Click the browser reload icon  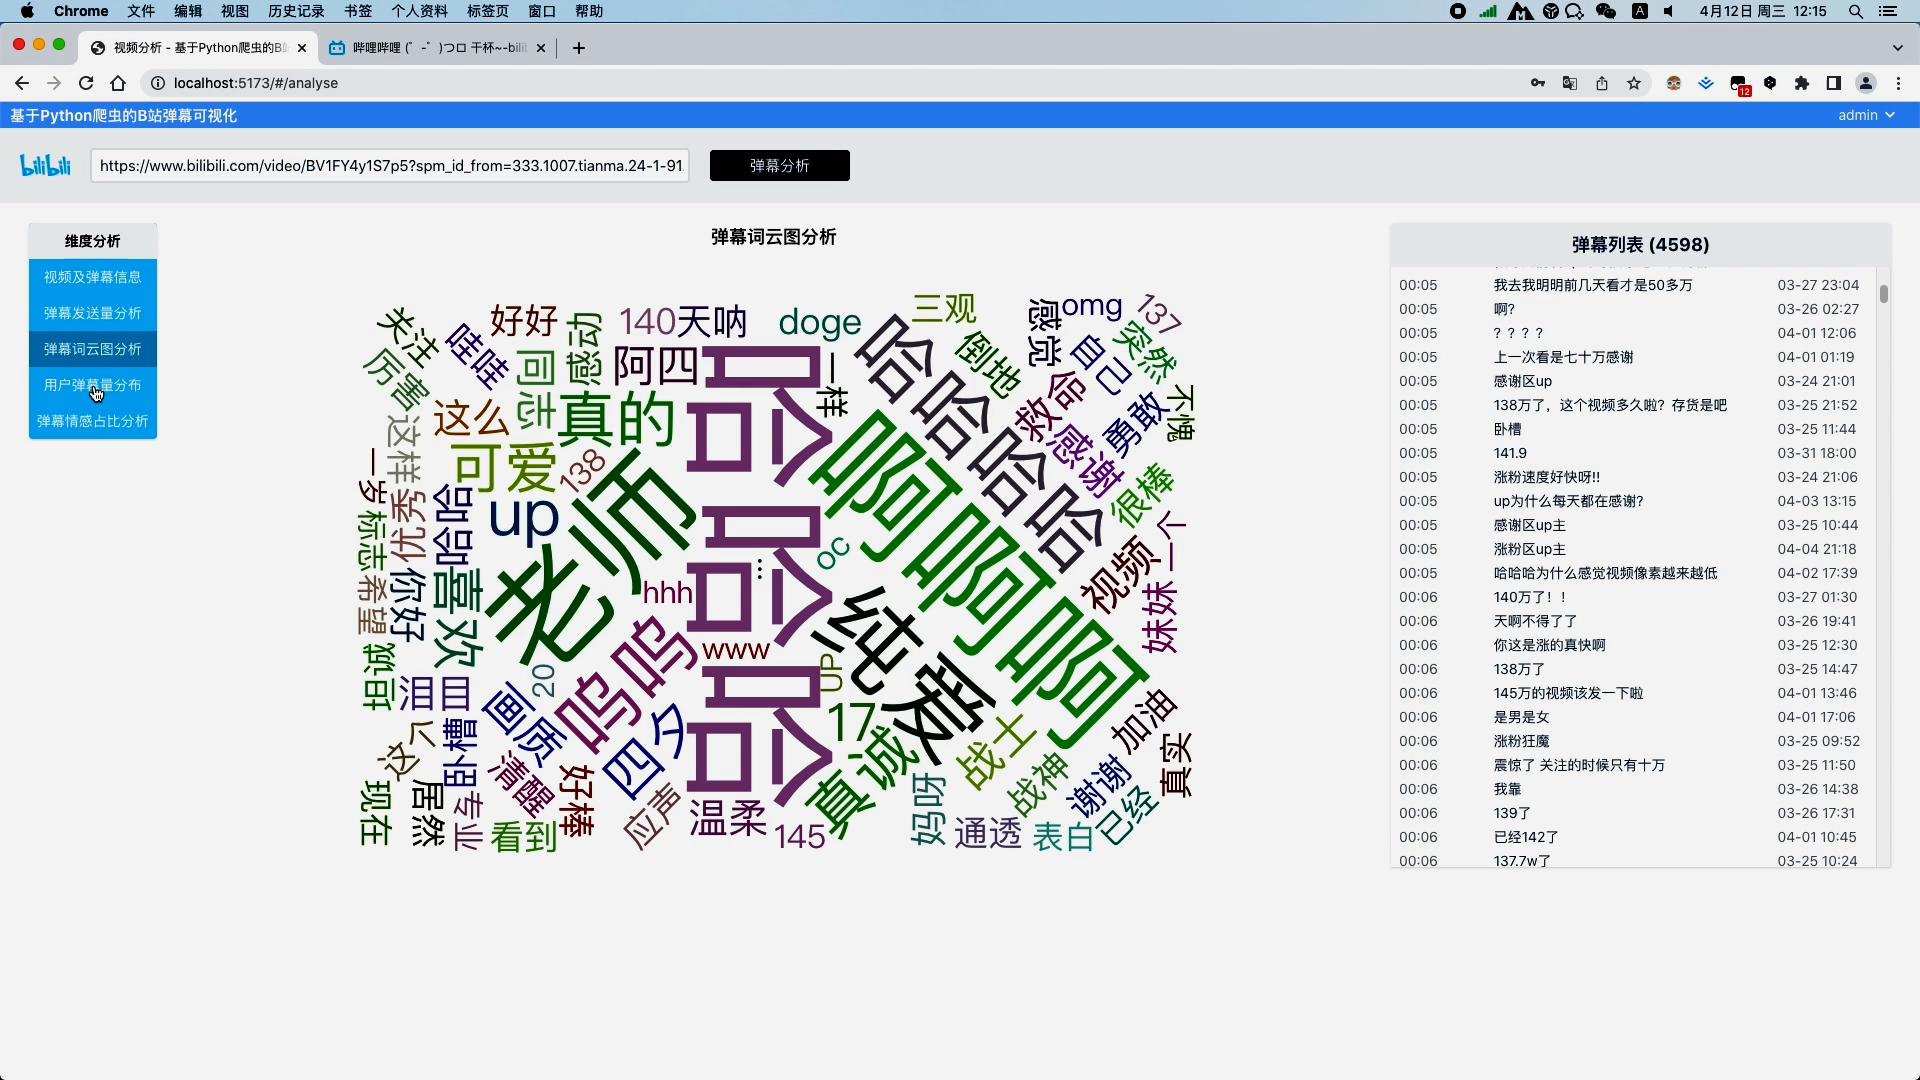pos(86,83)
